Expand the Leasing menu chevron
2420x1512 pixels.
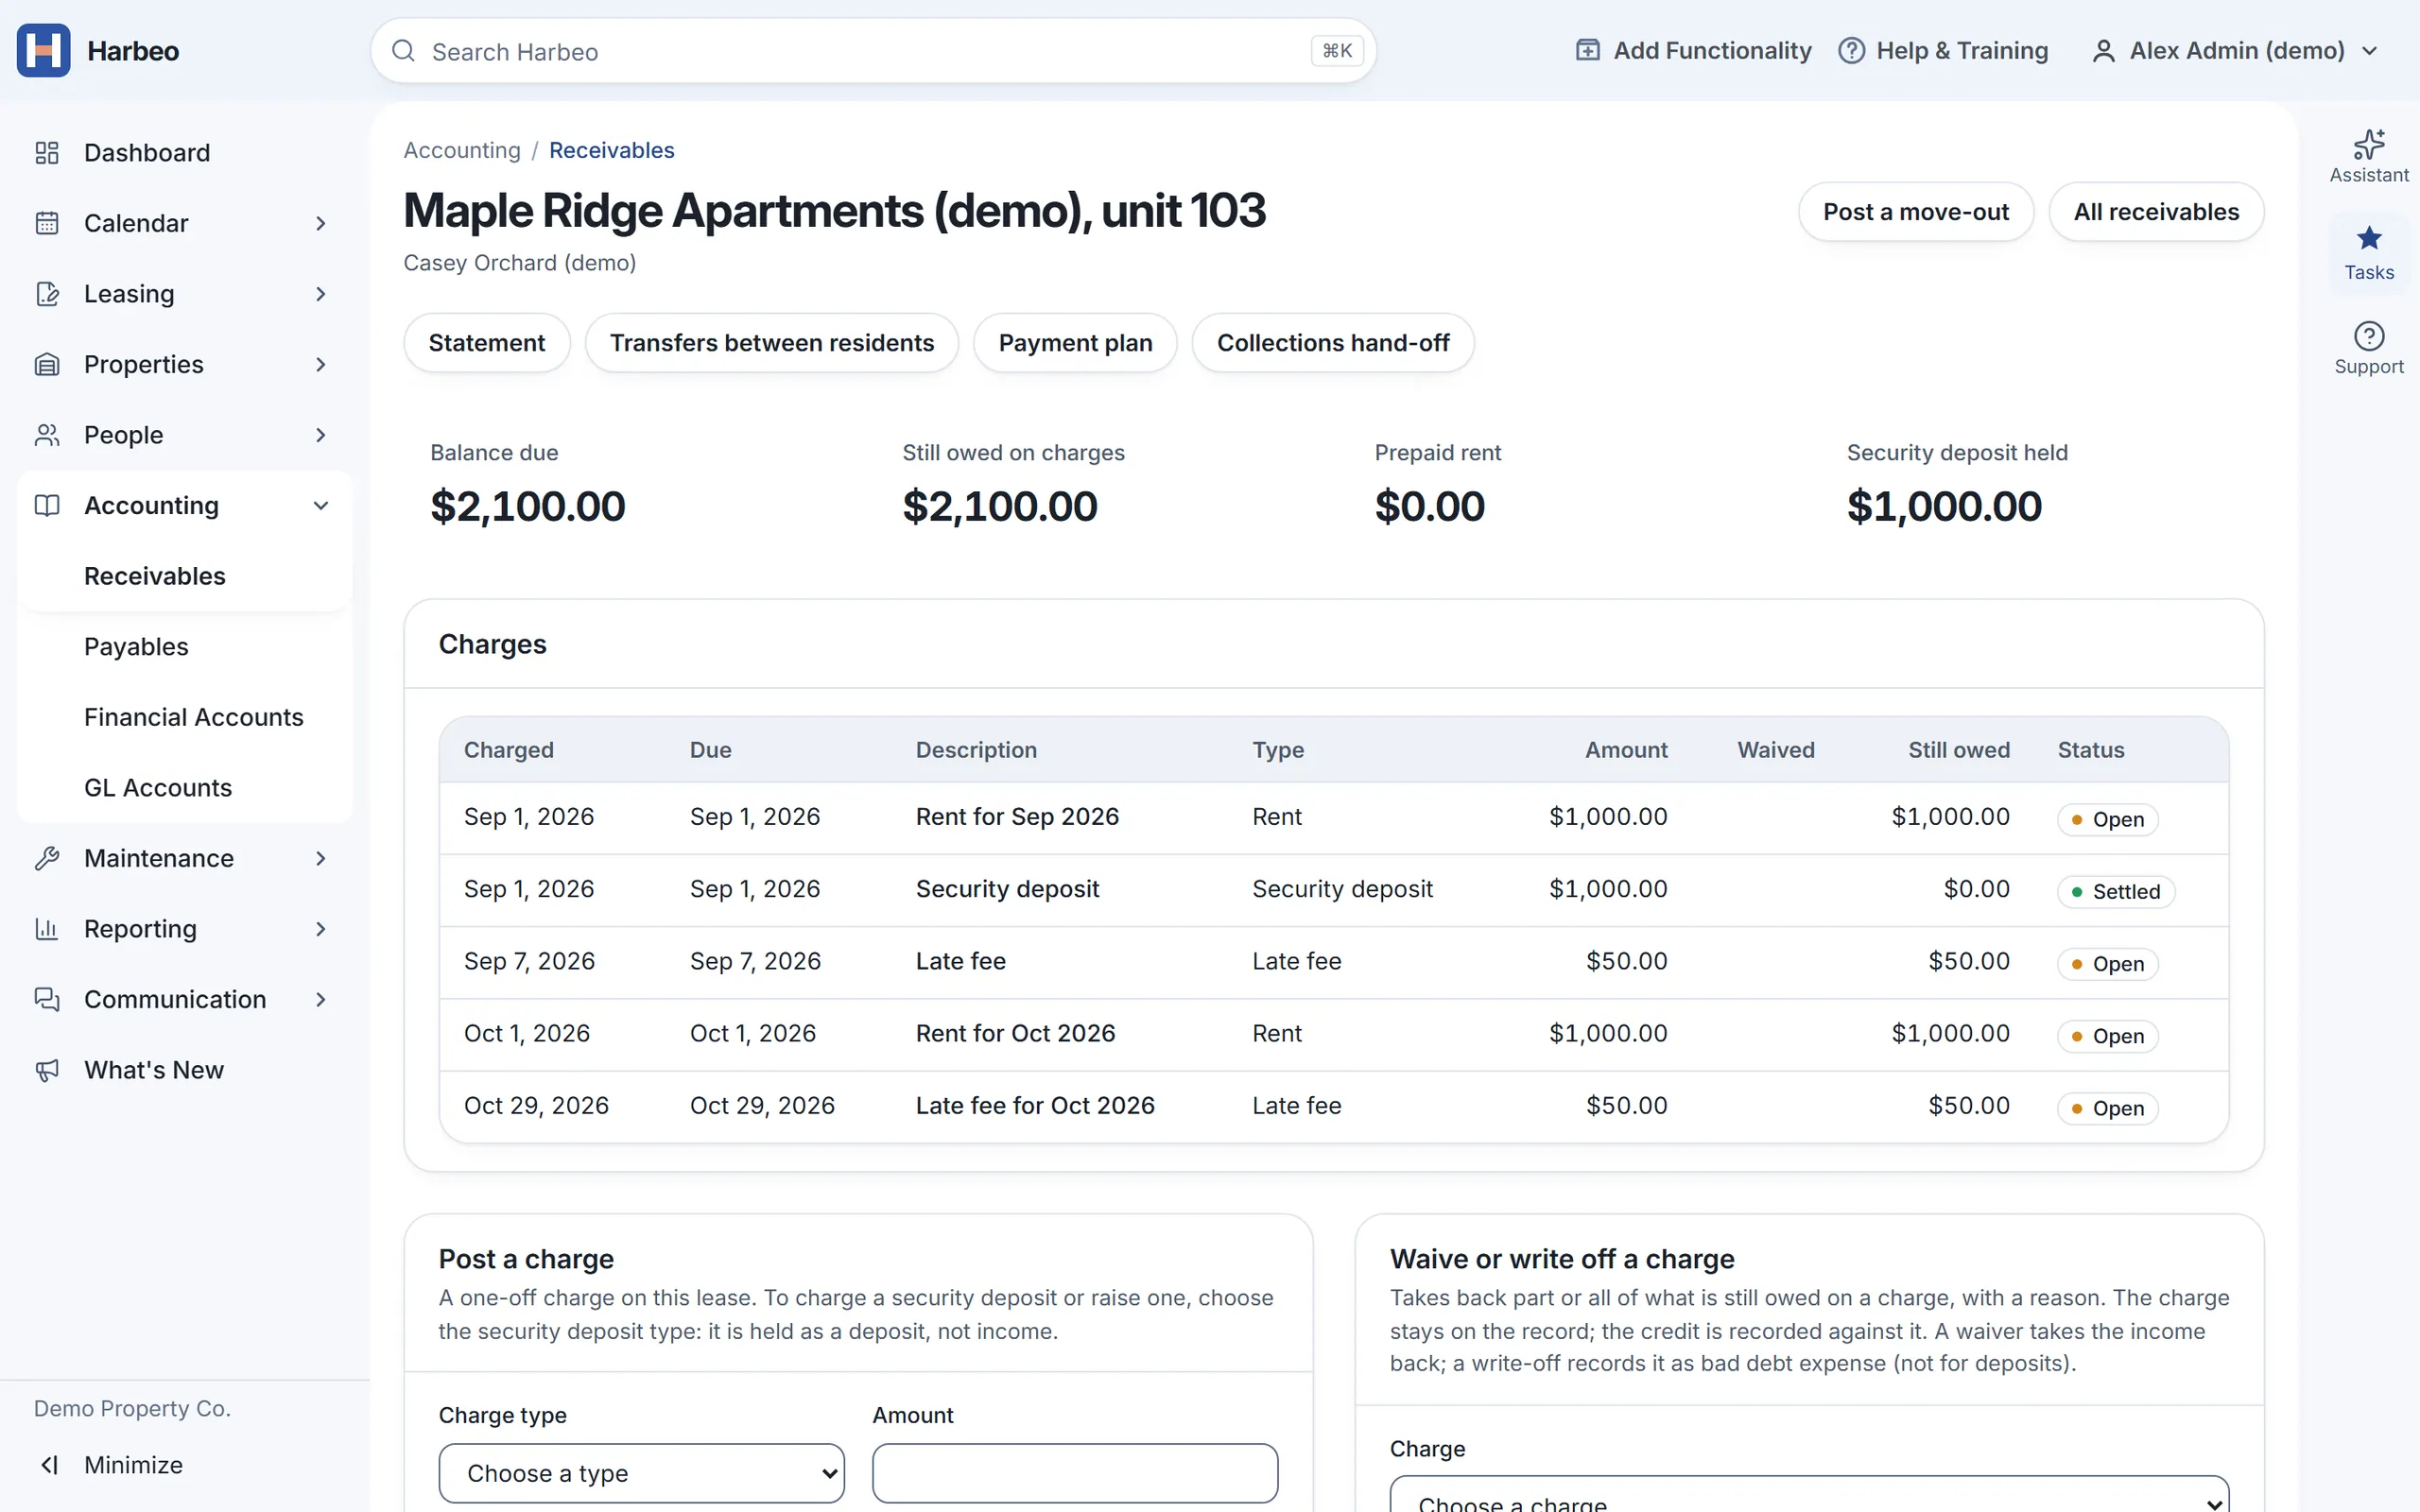(x=321, y=294)
